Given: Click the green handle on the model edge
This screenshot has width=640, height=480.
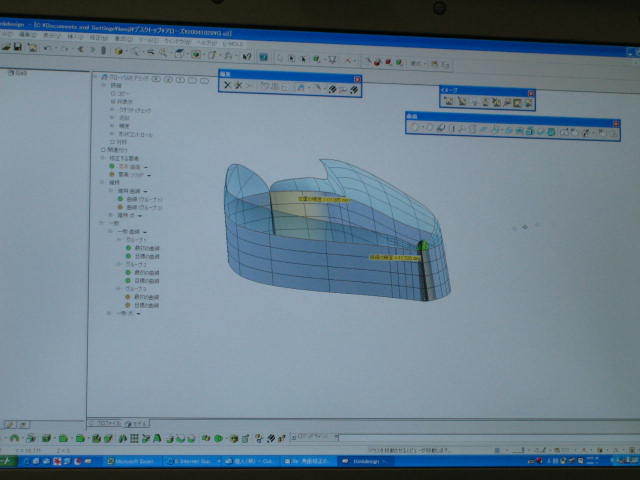Looking at the screenshot, I should 424,245.
